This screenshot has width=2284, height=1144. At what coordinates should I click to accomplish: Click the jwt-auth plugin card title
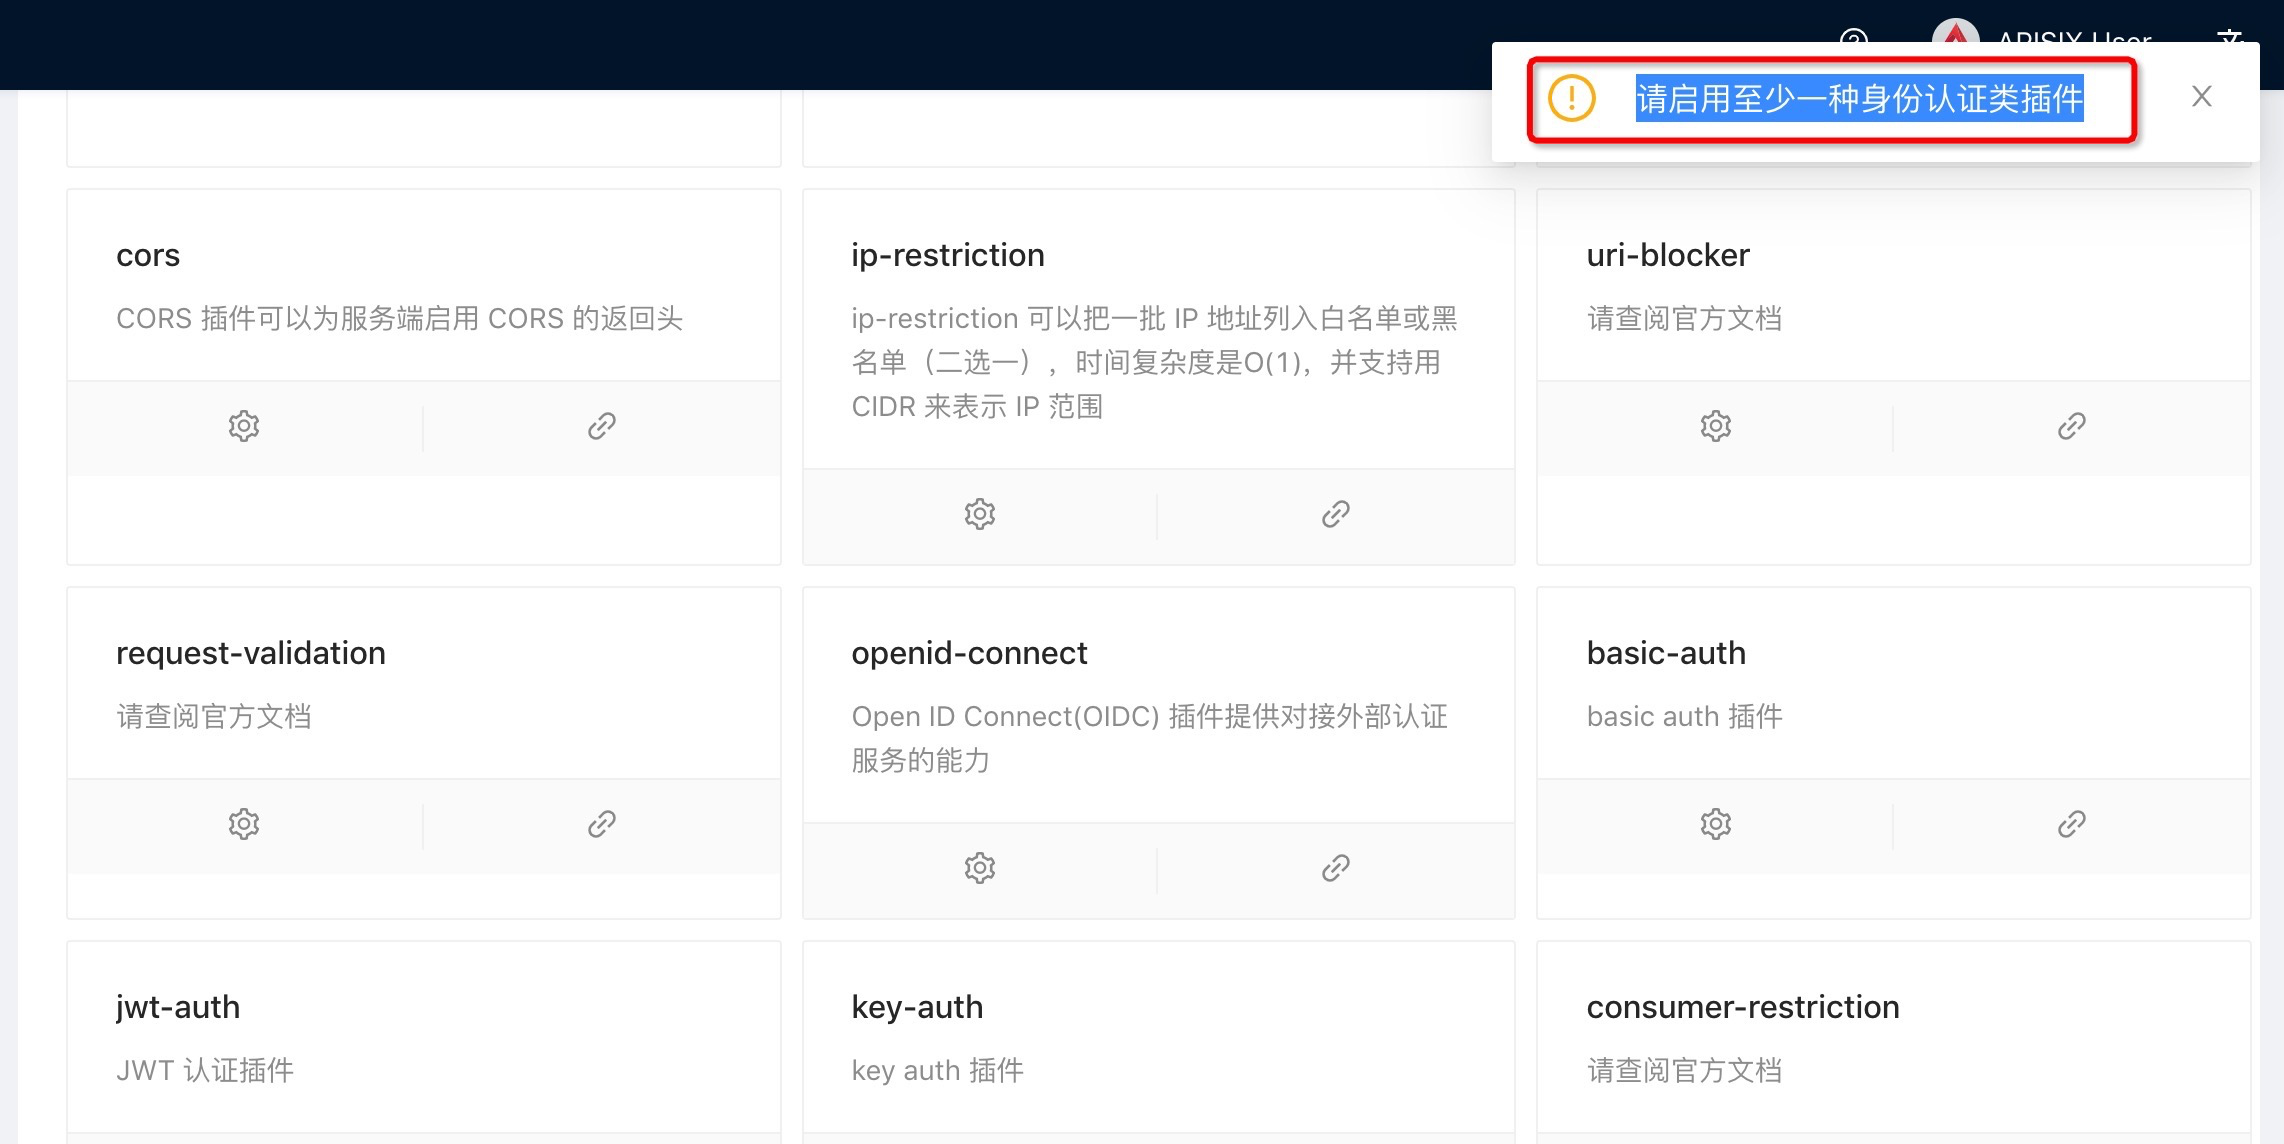click(x=177, y=1007)
